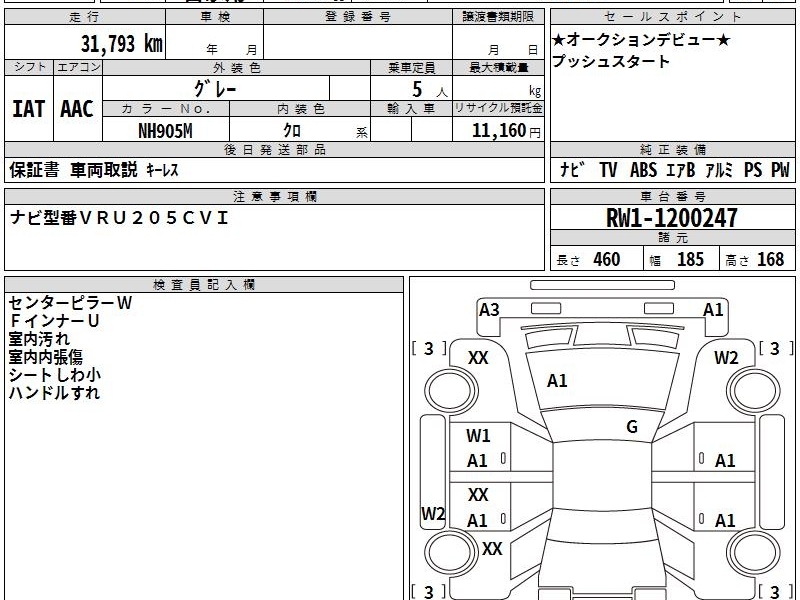Screen dimensions: 800x600
Task: Click the 外装色 header cell
Action: pyautogui.click(x=237, y=68)
